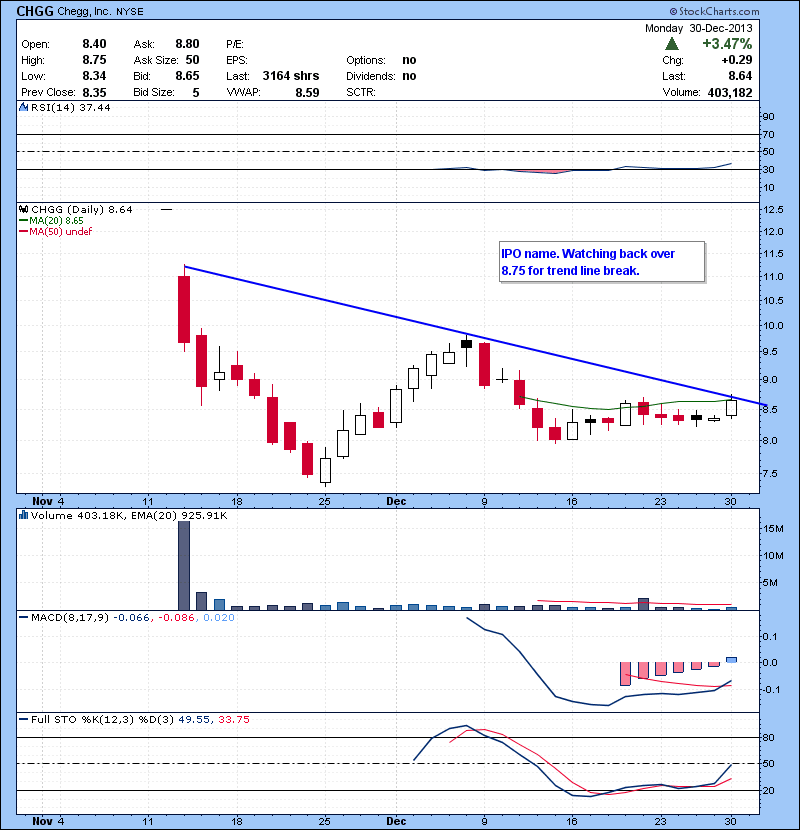The width and height of the screenshot is (800, 830).
Task: Click the date Monday 30-Dec-2013
Action: tap(698, 28)
